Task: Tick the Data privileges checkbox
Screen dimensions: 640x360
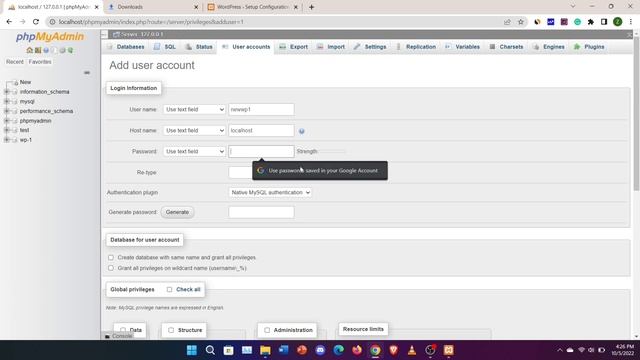Action: [x=123, y=330]
